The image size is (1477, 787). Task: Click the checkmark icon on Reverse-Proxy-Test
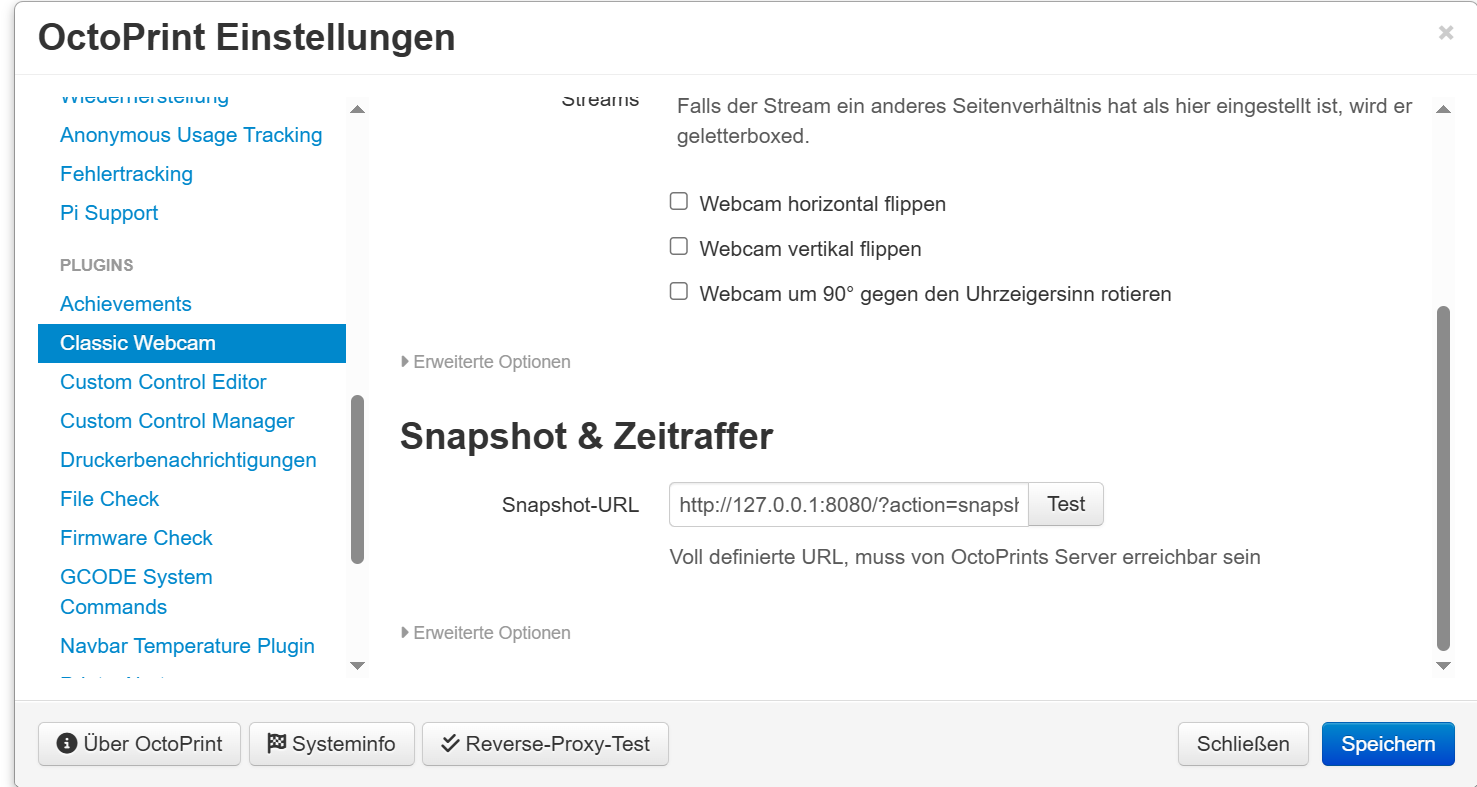click(x=450, y=744)
